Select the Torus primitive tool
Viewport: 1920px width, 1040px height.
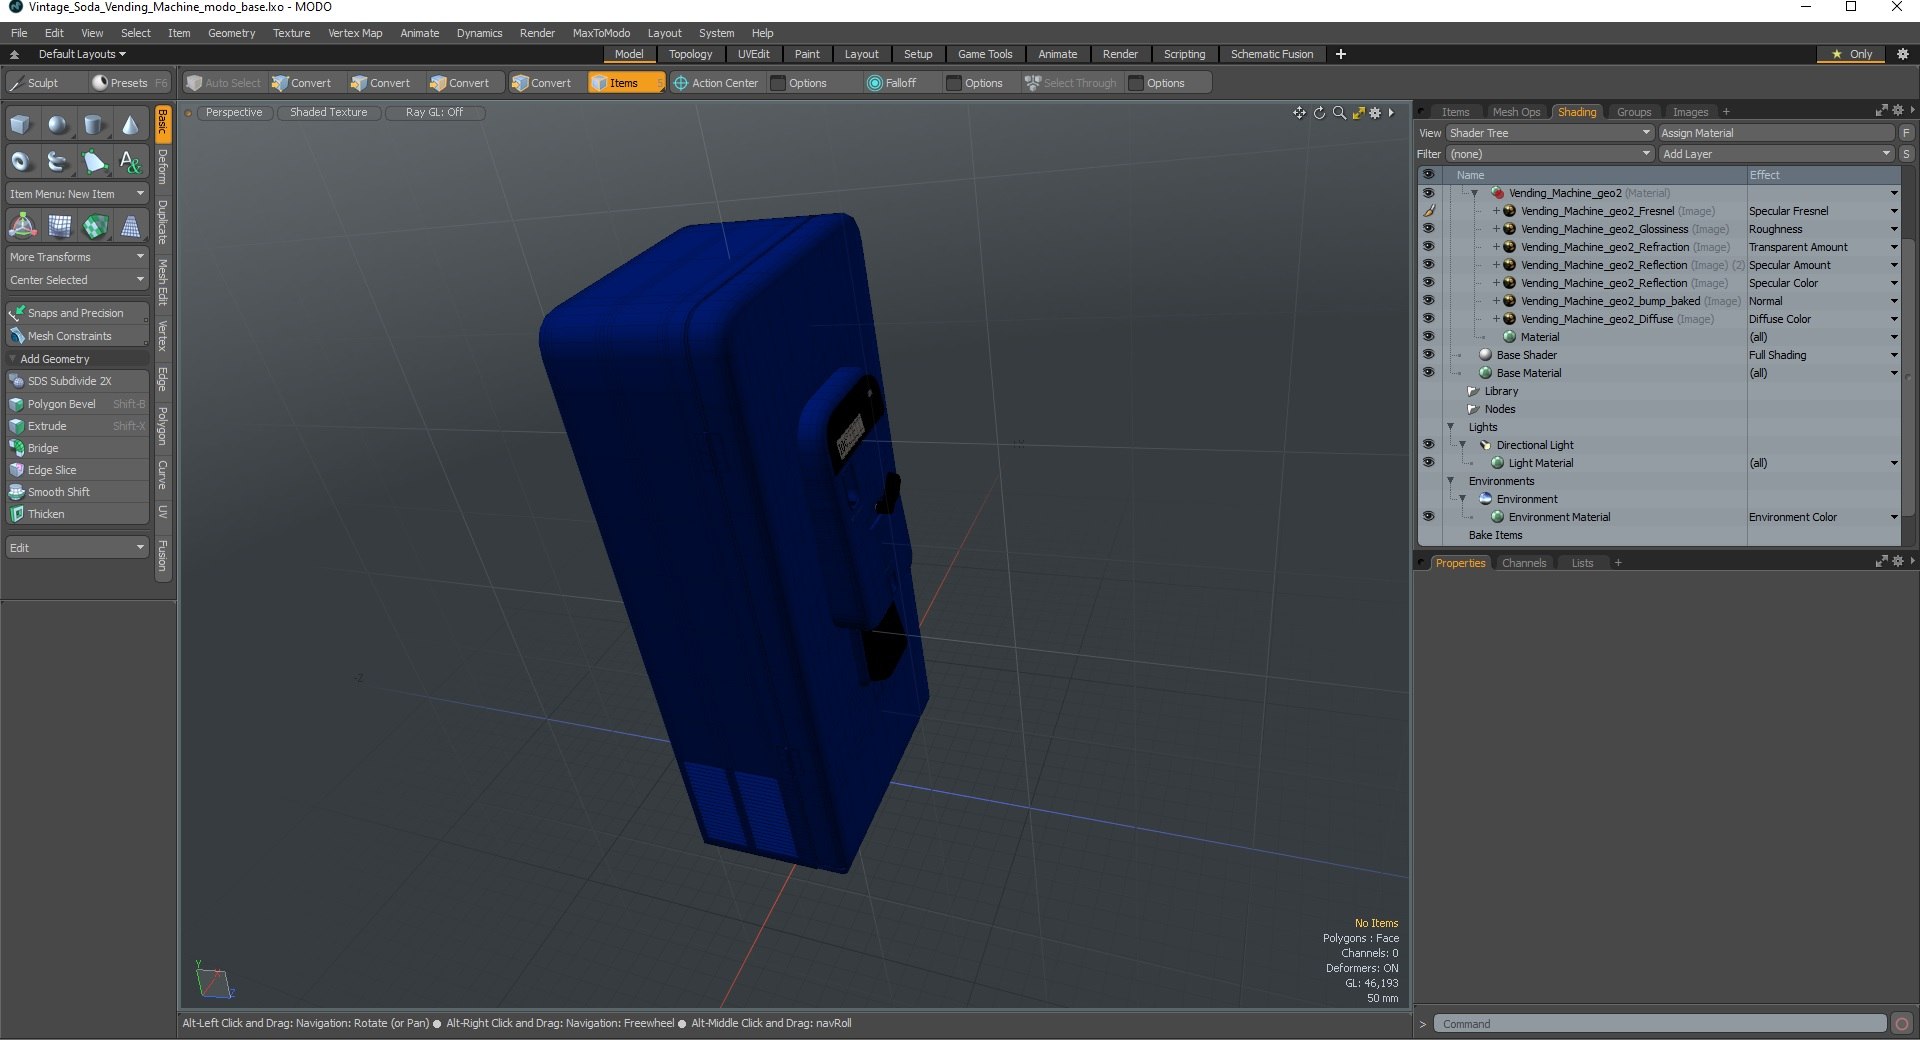coord(21,161)
